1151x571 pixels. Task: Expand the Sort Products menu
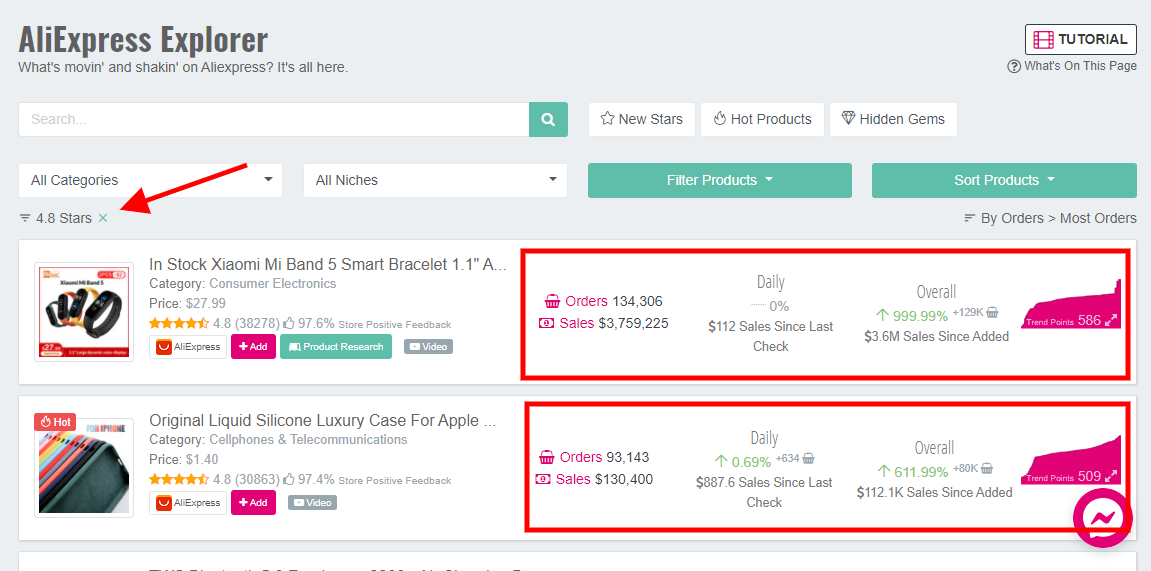tap(1004, 180)
